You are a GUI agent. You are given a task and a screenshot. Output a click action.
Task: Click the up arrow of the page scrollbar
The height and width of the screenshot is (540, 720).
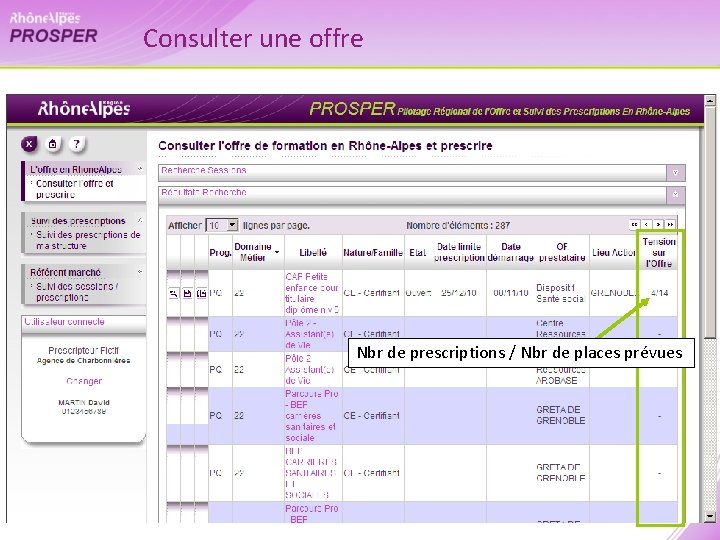coord(710,100)
